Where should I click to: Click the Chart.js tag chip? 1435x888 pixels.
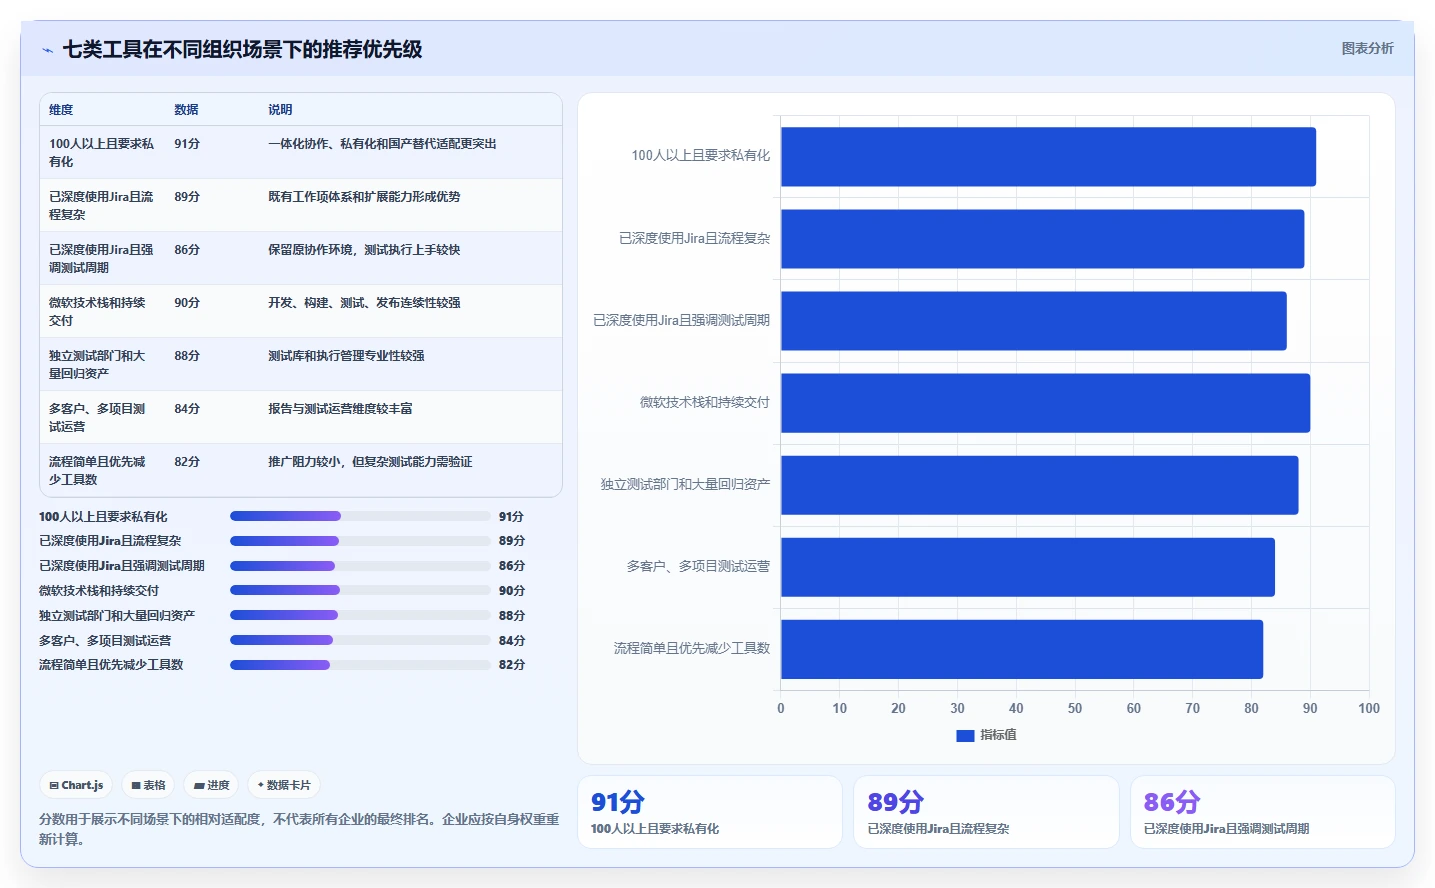pyautogui.click(x=76, y=785)
